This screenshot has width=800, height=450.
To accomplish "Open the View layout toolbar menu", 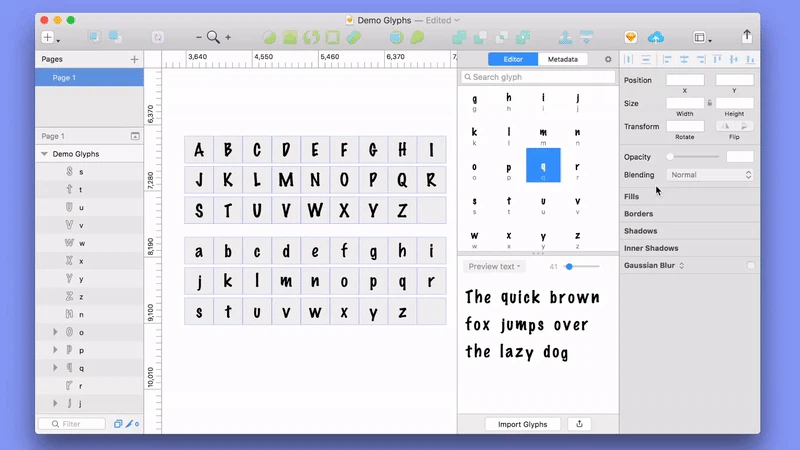I will point(702,37).
